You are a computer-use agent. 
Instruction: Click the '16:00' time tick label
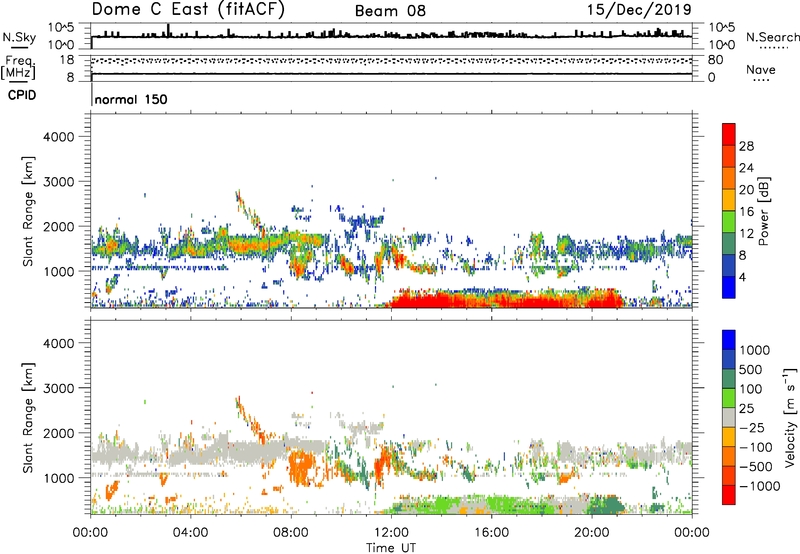point(491,533)
